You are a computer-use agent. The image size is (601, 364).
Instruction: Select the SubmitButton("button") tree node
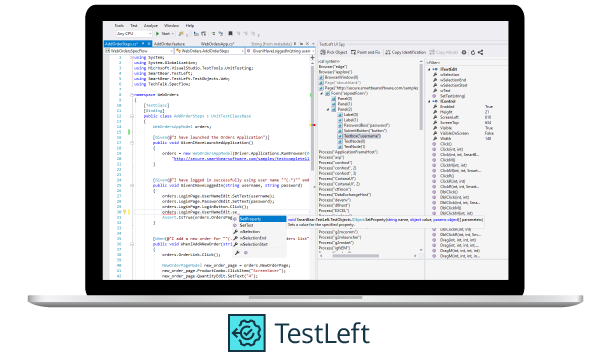tap(365, 131)
